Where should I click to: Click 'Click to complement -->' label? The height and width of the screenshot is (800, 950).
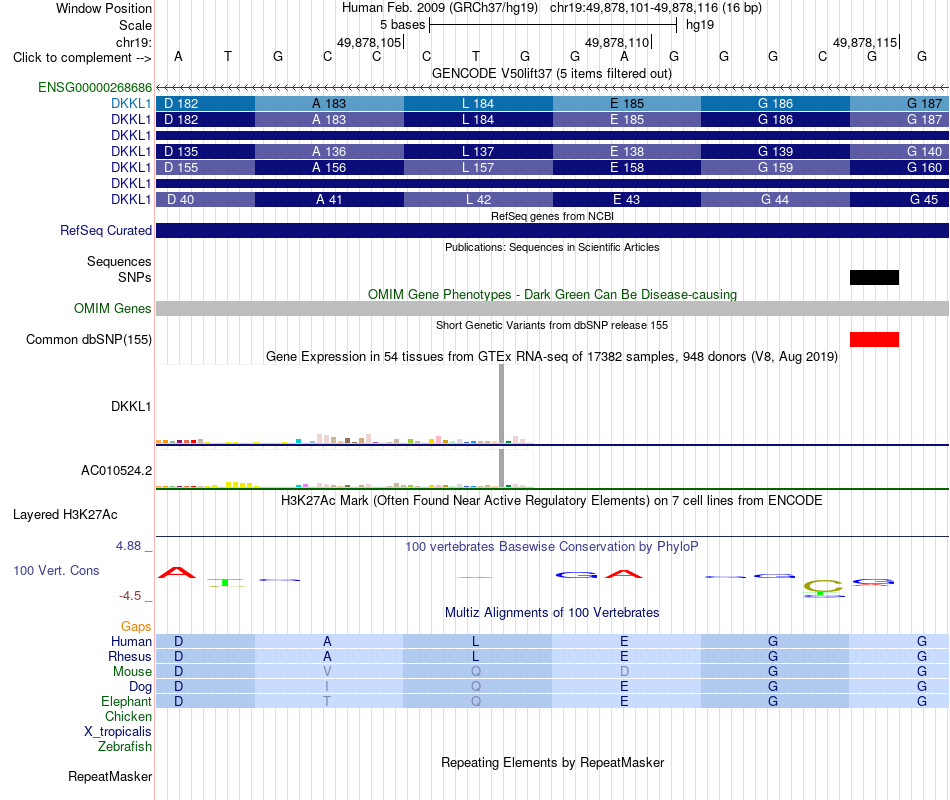[x=82, y=58]
